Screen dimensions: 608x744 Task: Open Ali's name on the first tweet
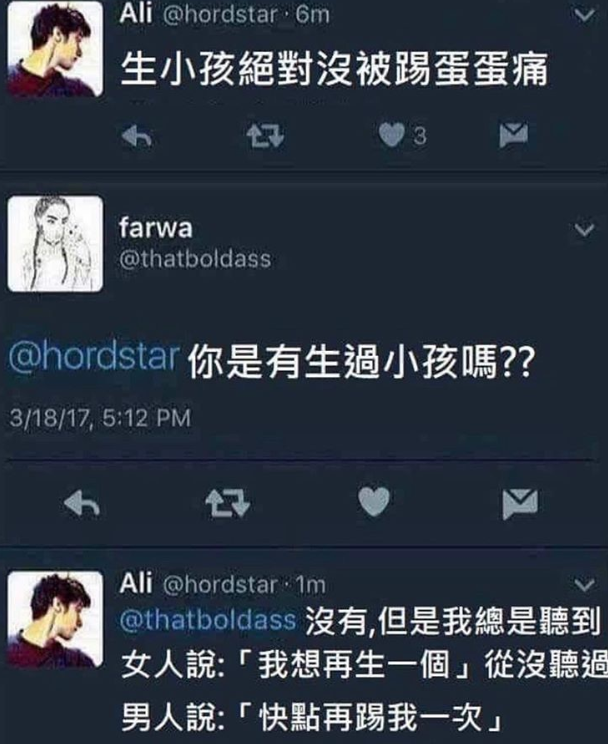click(x=136, y=13)
